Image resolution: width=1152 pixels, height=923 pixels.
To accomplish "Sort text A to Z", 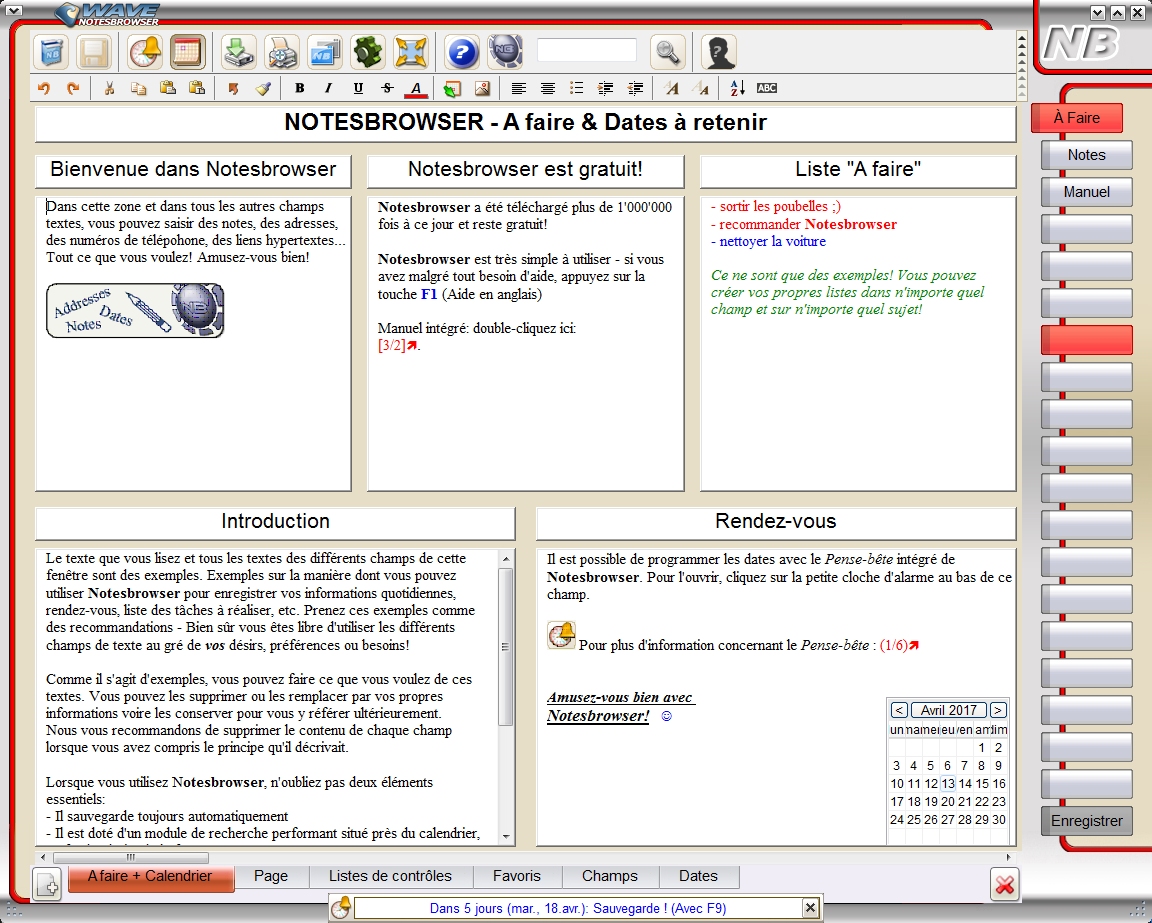I will tap(738, 88).
